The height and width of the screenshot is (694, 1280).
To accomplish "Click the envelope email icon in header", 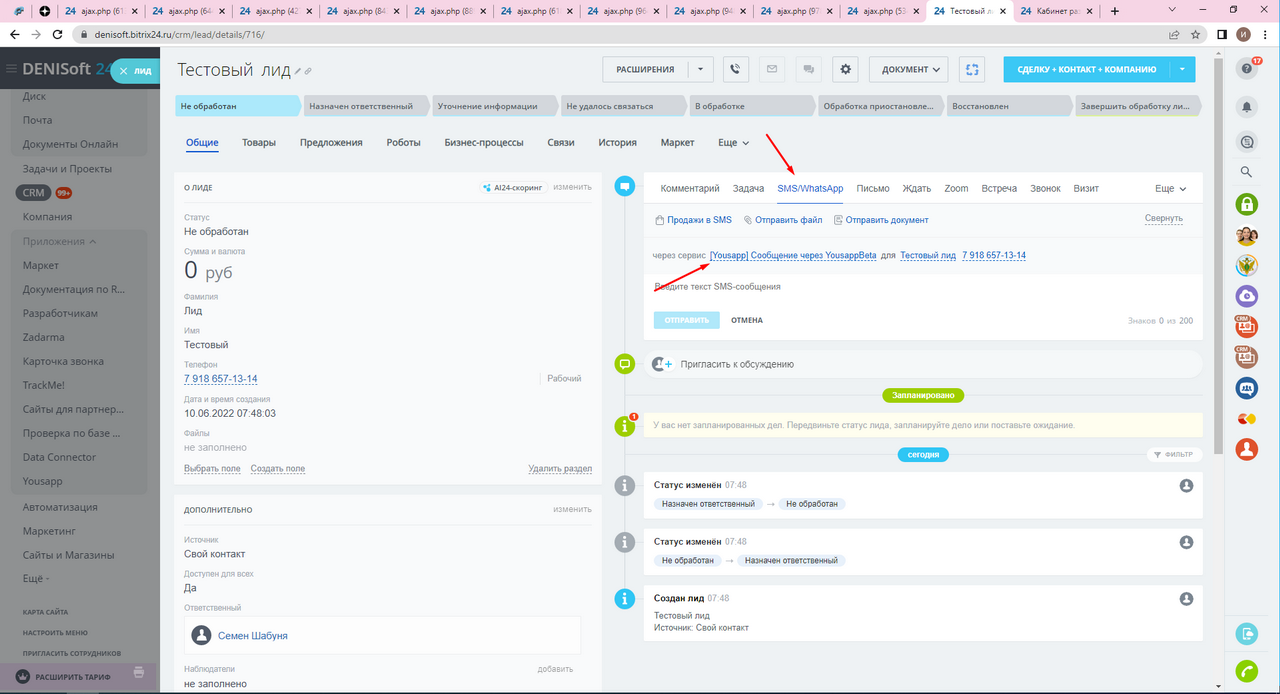I will click(771, 70).
